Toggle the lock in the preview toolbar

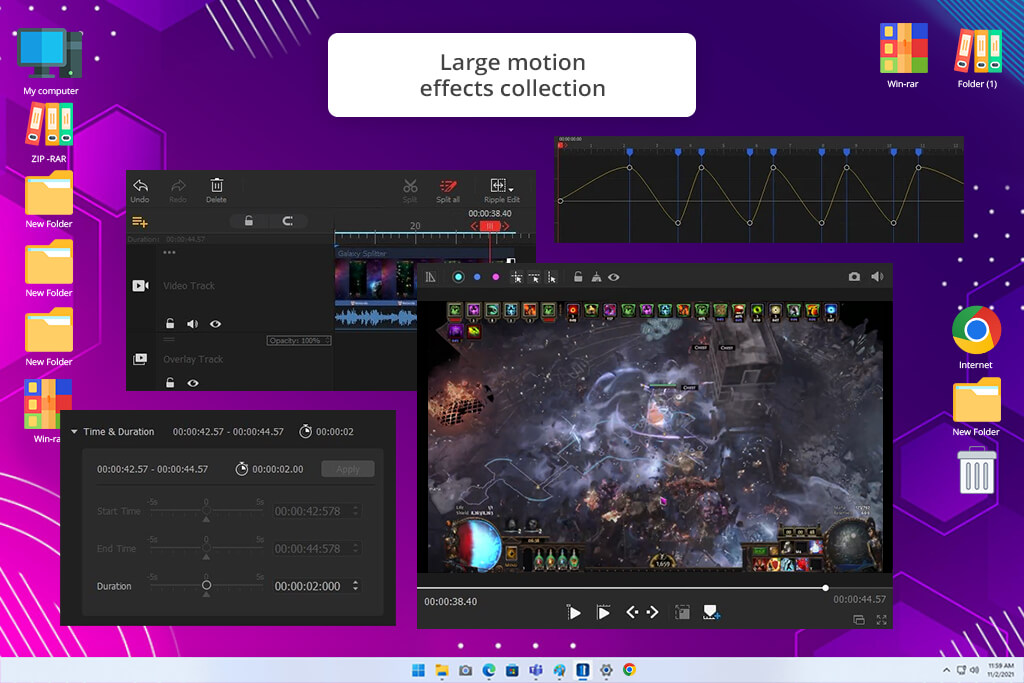pos(578,277)
